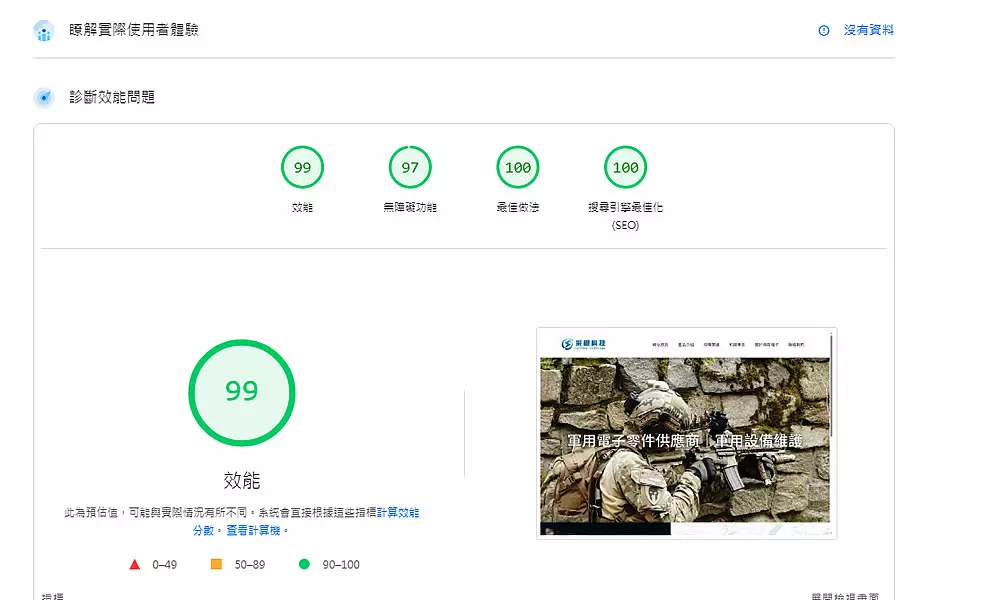The height and width of the screenshot is (600, 1000).
Task: Select the 99 效能 score gauge
Action: pos(302,168)
